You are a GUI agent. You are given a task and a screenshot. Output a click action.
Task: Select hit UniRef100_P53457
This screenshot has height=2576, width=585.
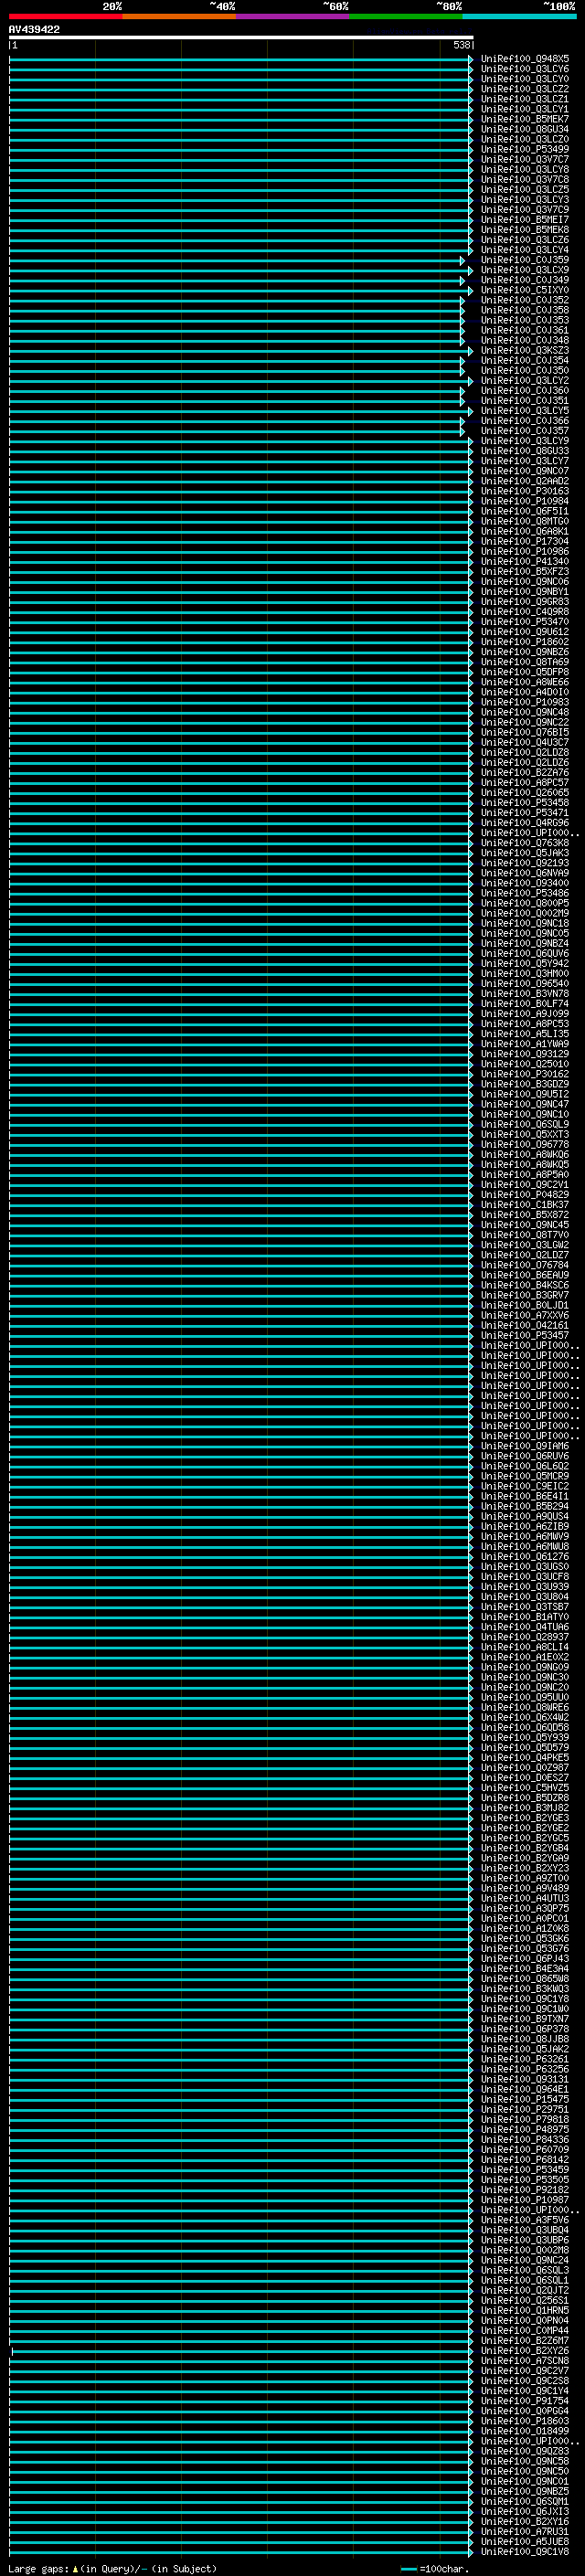525,1335
